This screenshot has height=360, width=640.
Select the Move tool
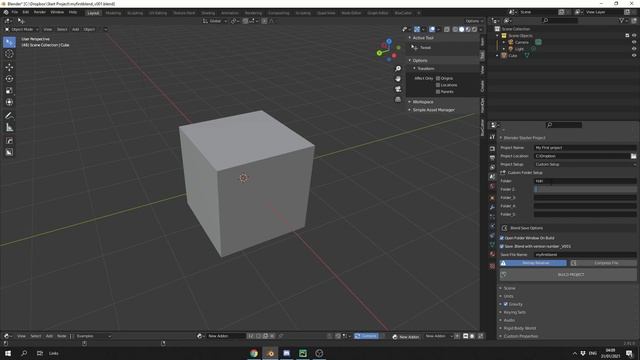[9, 67]
